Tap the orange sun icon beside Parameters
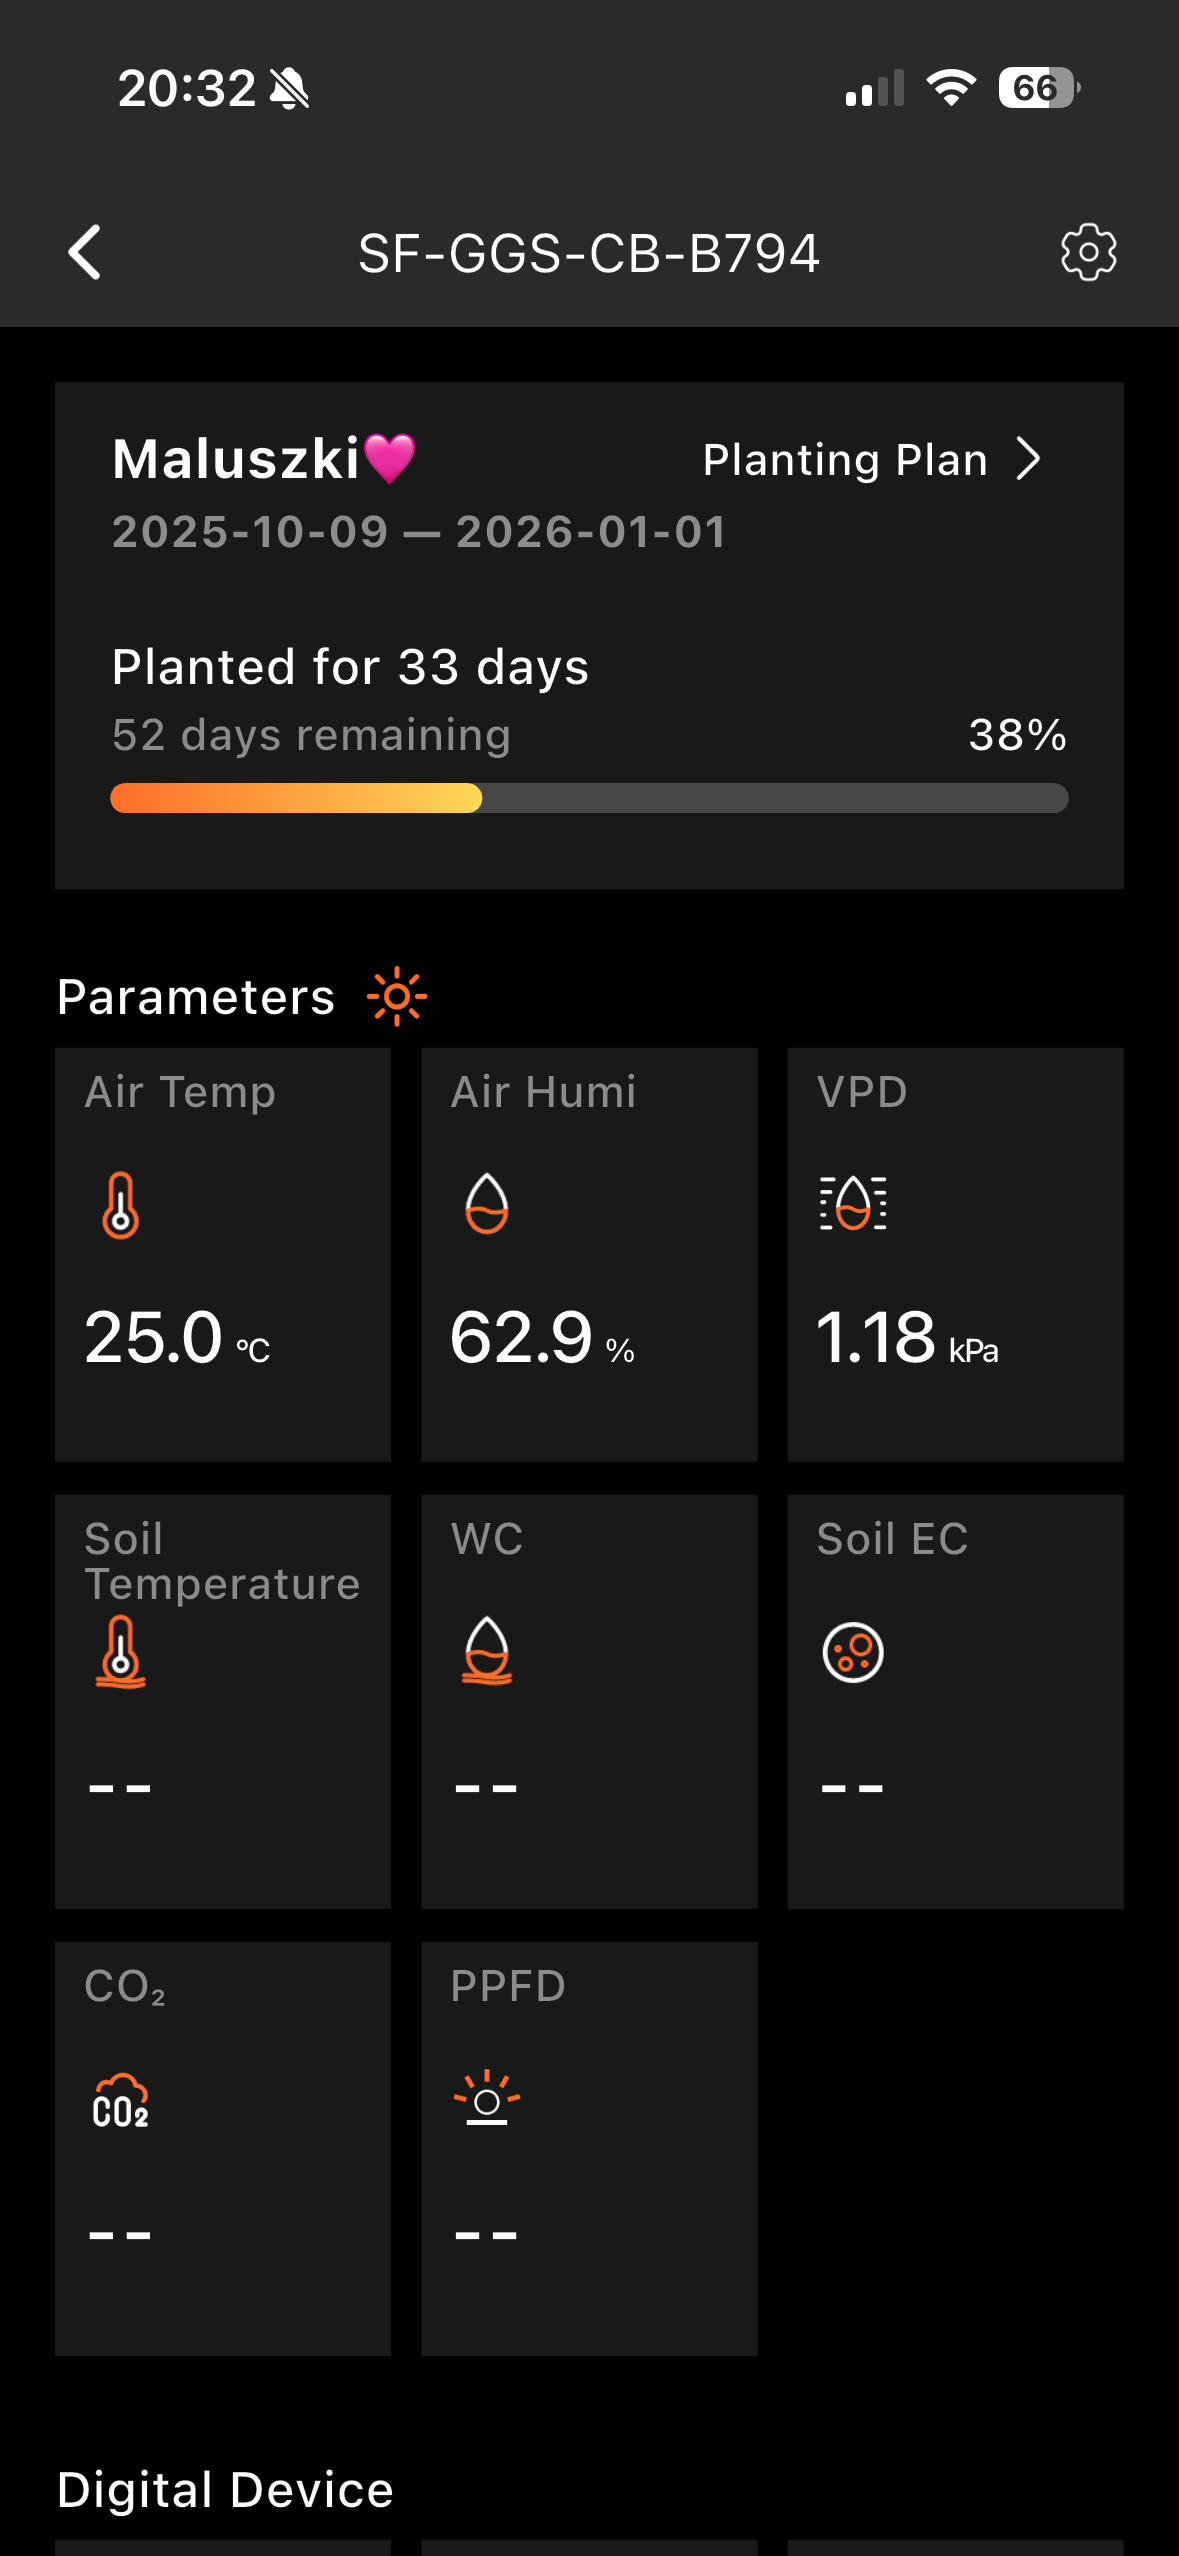 397,996
